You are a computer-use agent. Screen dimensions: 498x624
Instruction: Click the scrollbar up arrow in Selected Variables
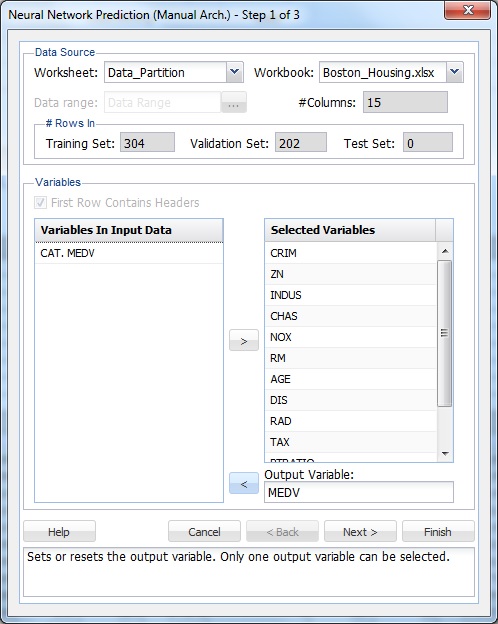[x=445, y=251]
